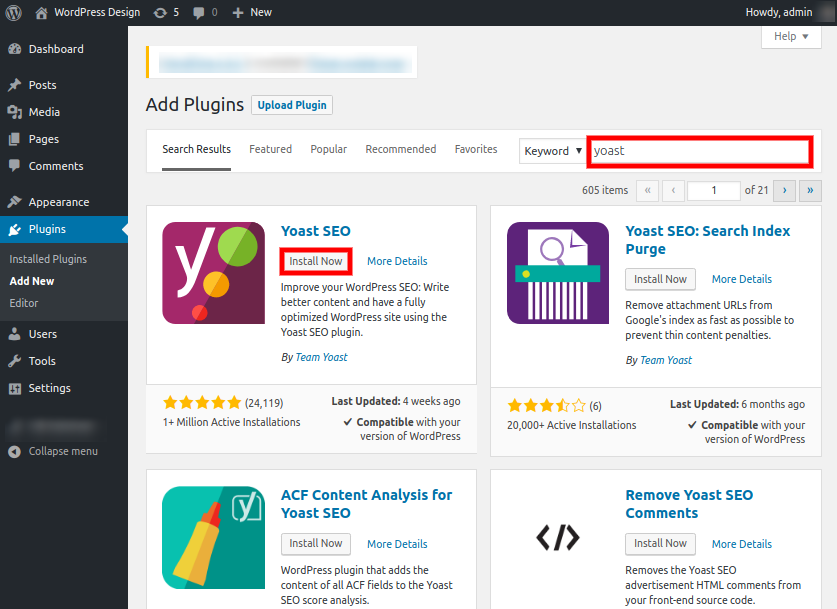Install Now for Yoast SEO: Search Index Purge
Screen dimensions: 837x609
click(660, 279)
